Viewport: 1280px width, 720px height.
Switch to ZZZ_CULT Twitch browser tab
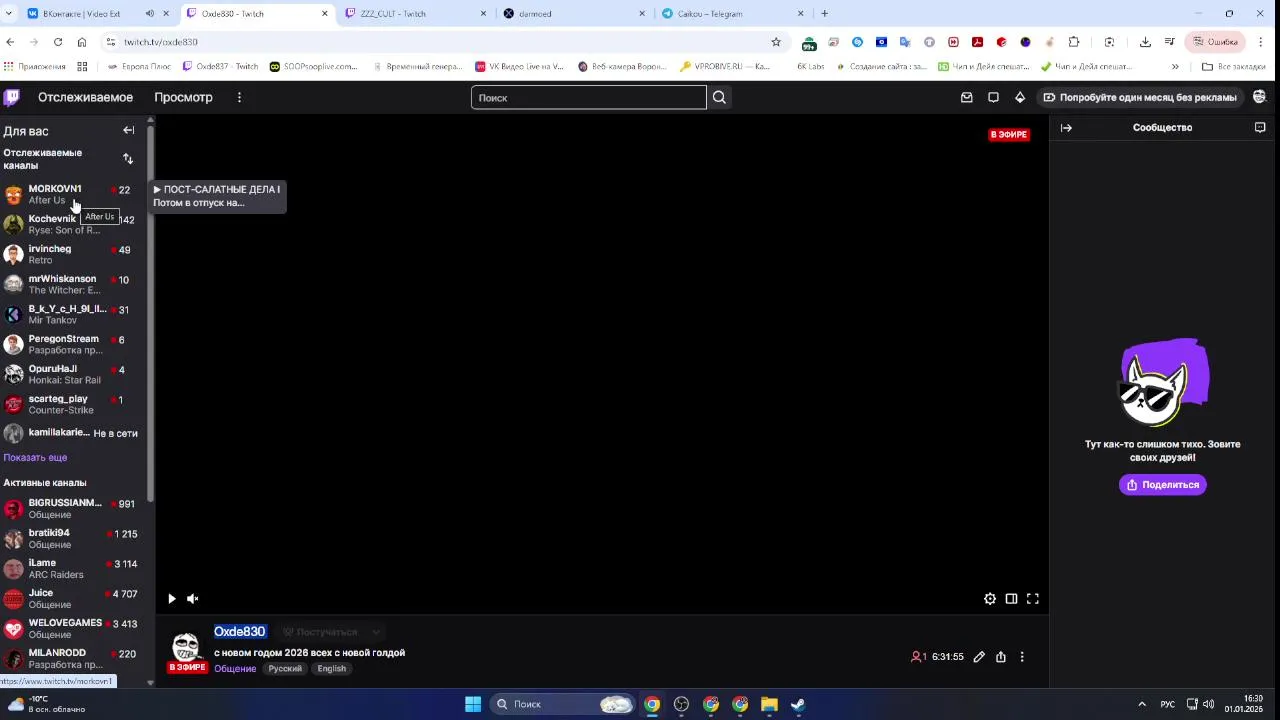[416, 14]
